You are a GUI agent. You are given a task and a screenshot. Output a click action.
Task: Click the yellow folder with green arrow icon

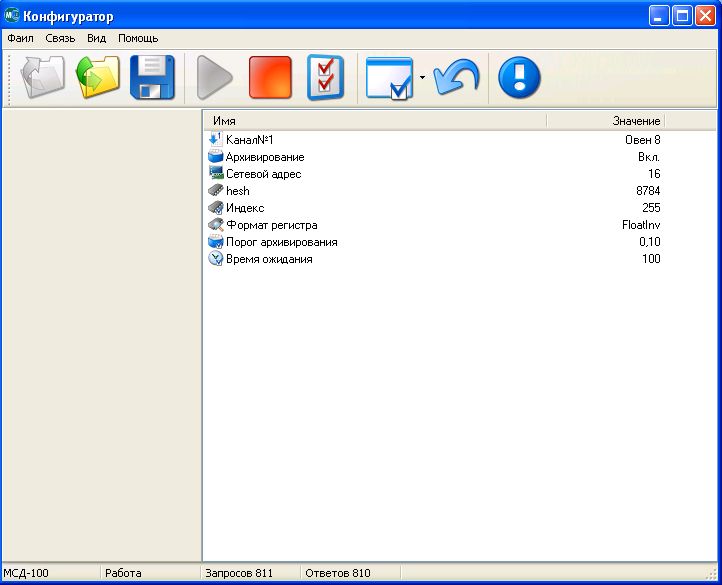(98, 77)
